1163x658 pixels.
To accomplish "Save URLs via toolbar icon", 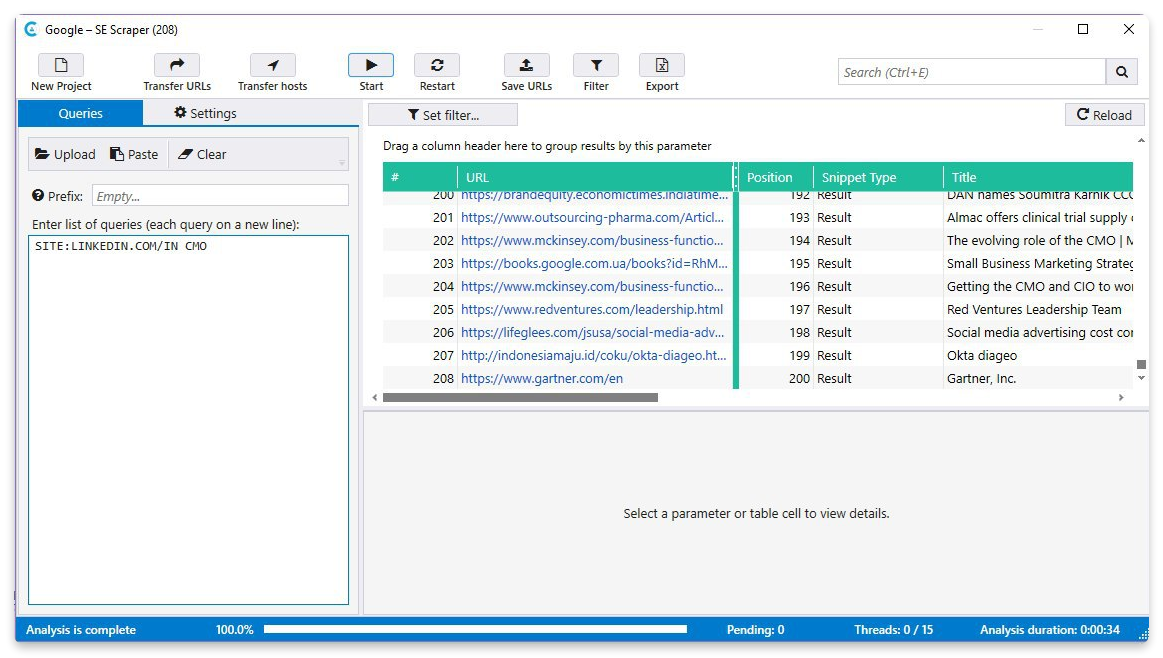I will click(x=527, y=65).
